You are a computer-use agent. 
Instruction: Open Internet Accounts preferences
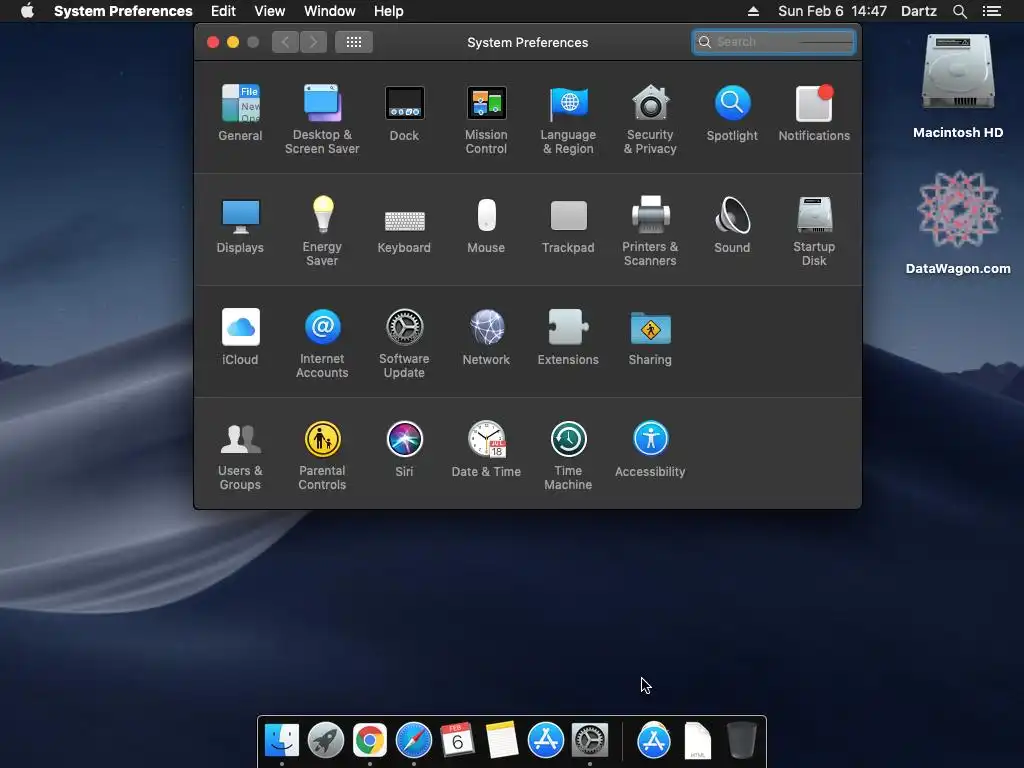tap(322, 343)
